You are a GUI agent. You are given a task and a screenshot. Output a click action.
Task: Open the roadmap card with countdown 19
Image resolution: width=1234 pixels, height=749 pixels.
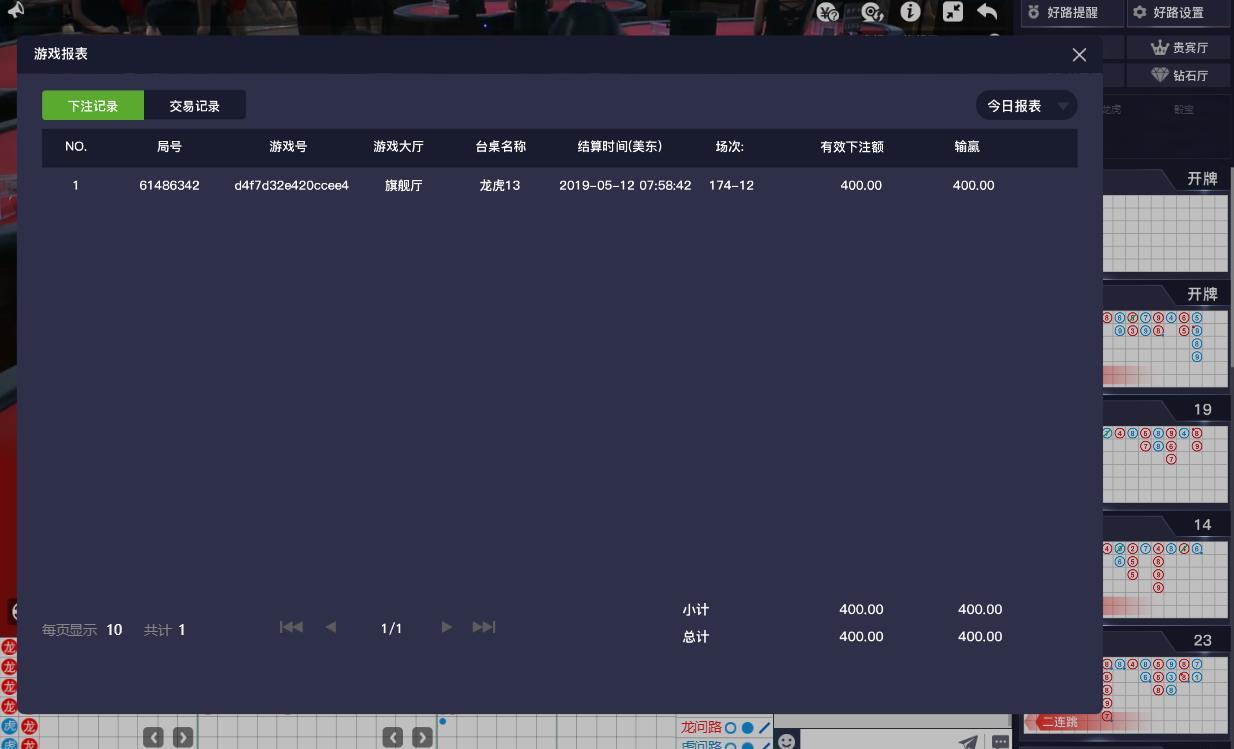click(1165, 453)
